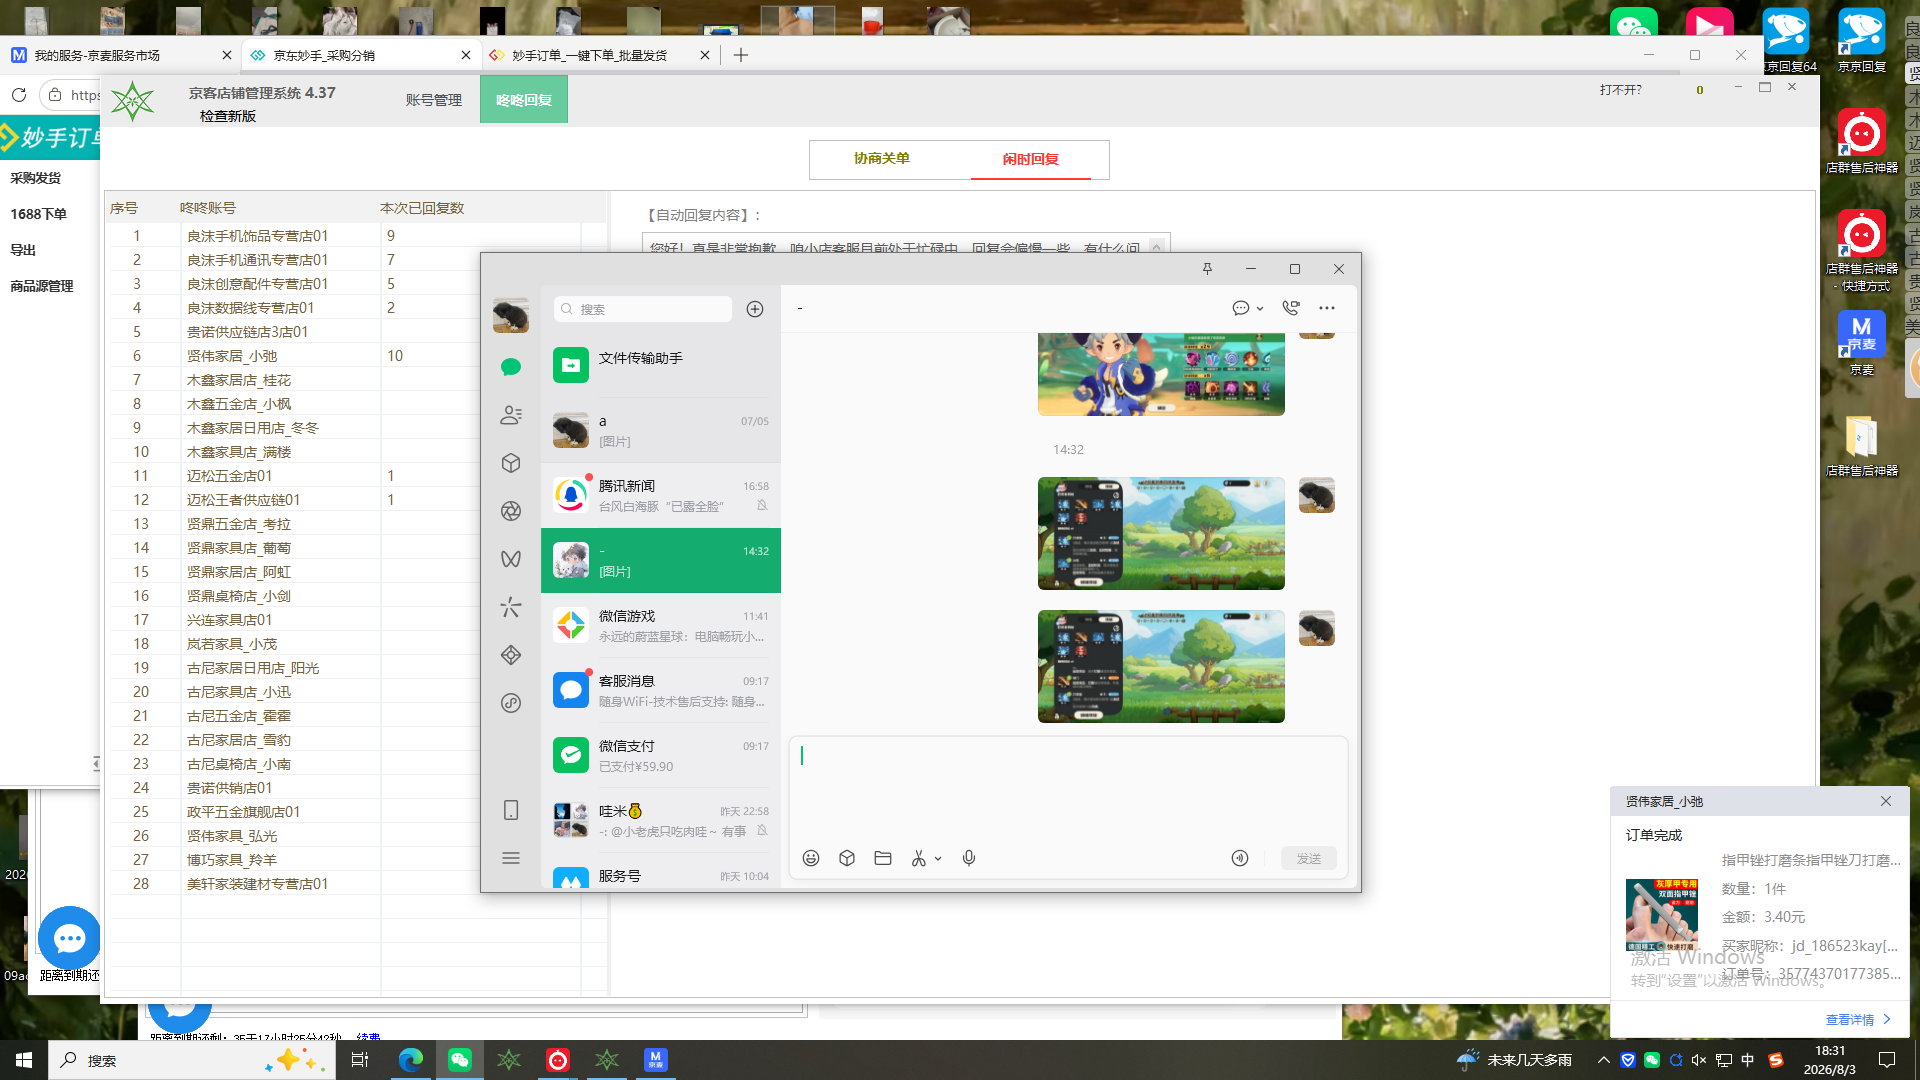The height and width of the screenshot is (1080, 1920).
Task: Click the WeChat icon in the taskbar
Action: 460,1060
